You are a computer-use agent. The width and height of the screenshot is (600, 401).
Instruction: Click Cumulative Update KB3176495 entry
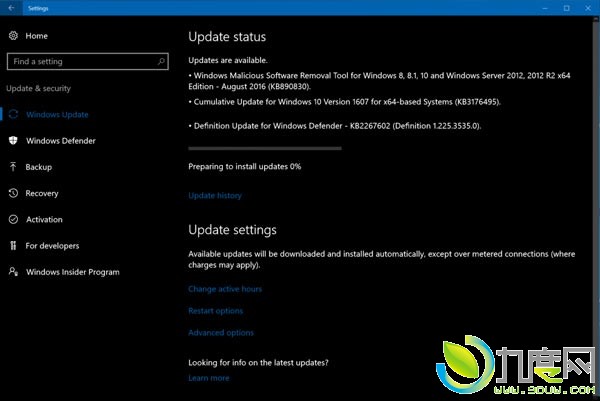[344, 102]
